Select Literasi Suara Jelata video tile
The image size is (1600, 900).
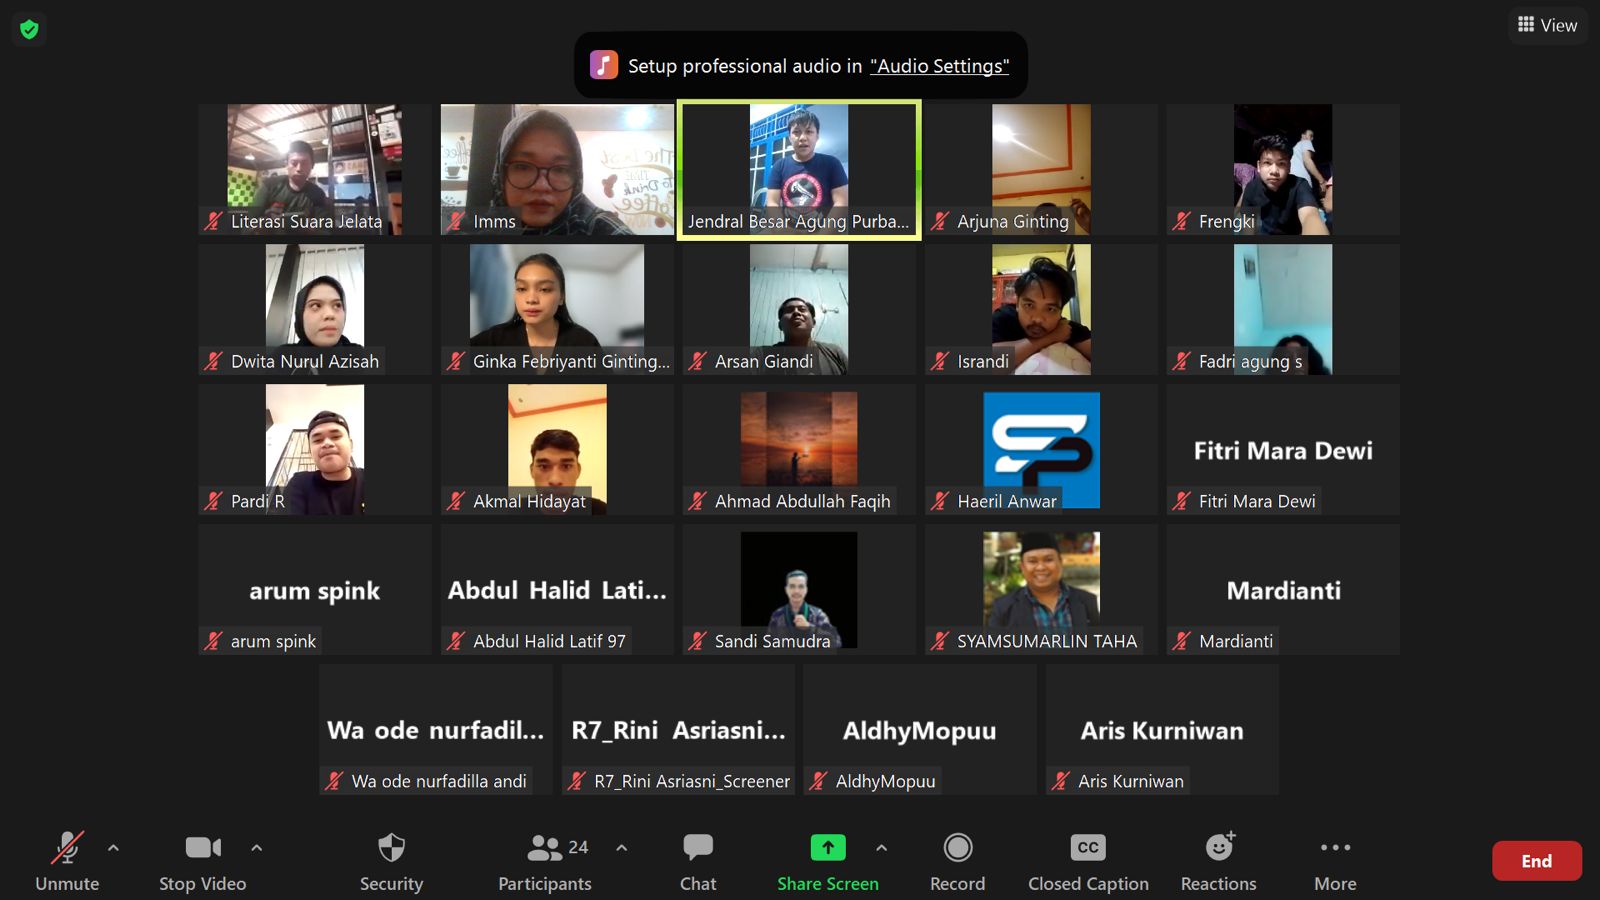(315, 170)
